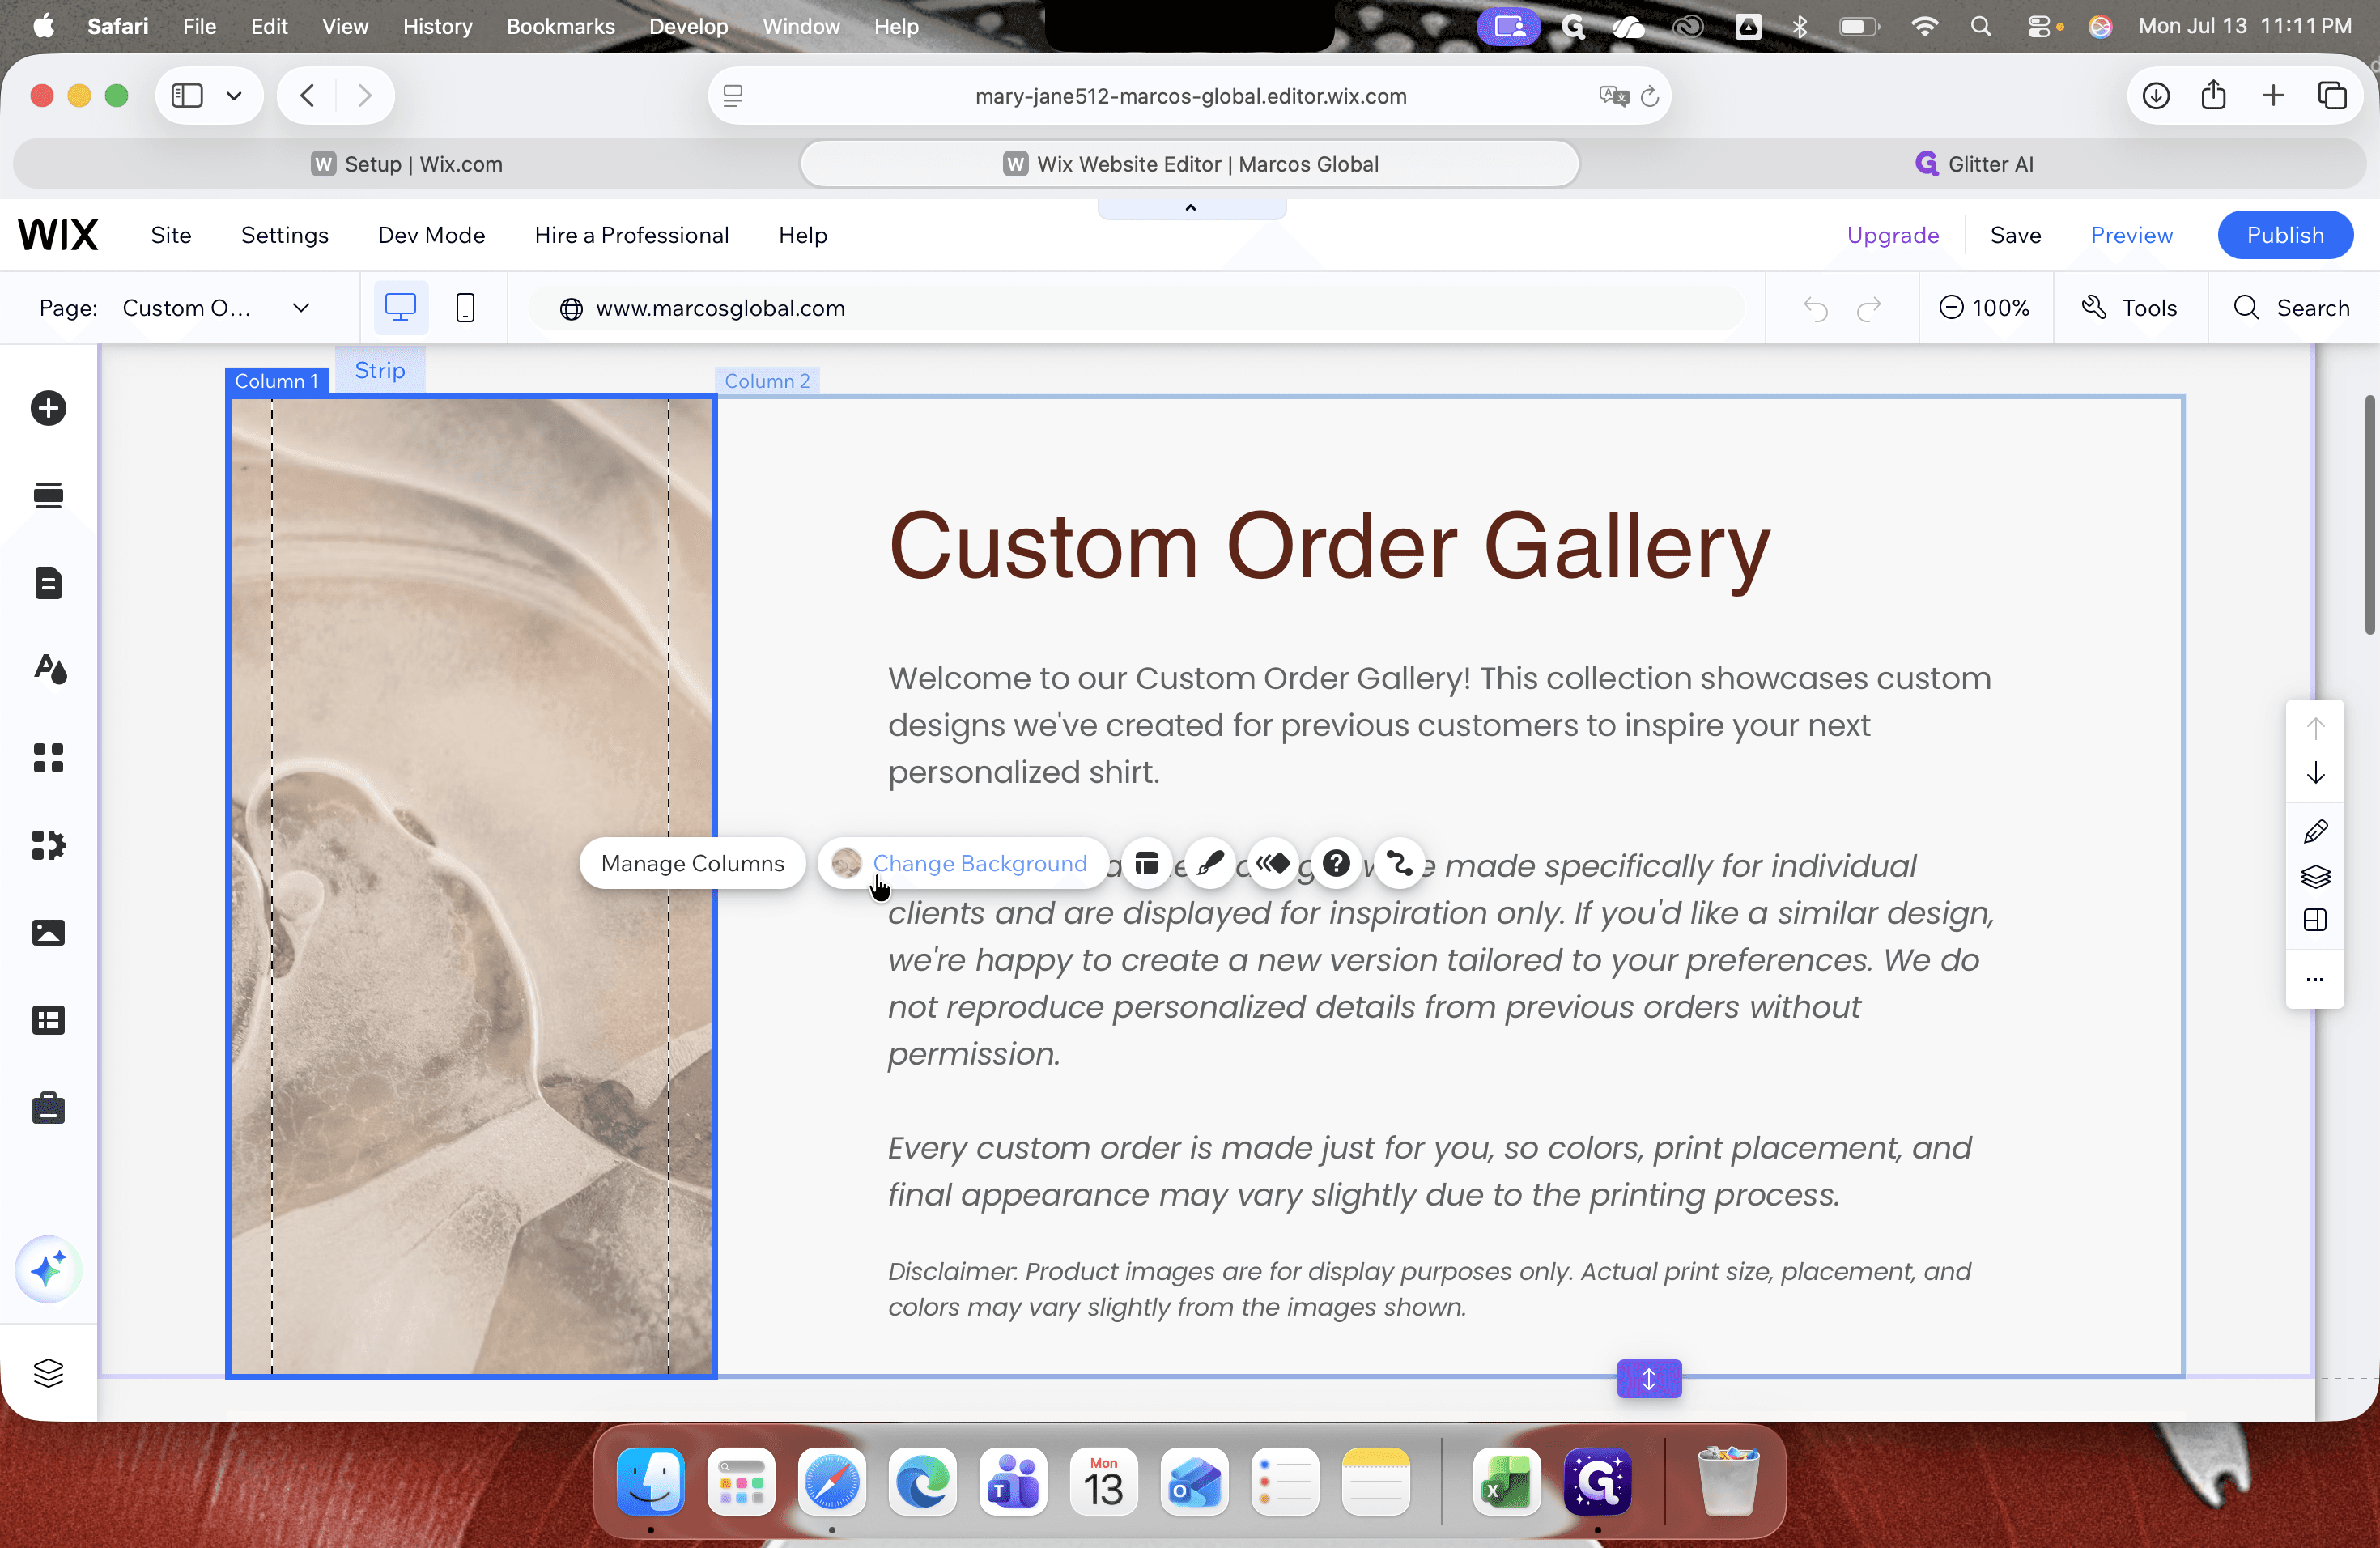
Task: Click the connect-to-data icon in floating toolbar
Action: click(x=1400, y=863)
